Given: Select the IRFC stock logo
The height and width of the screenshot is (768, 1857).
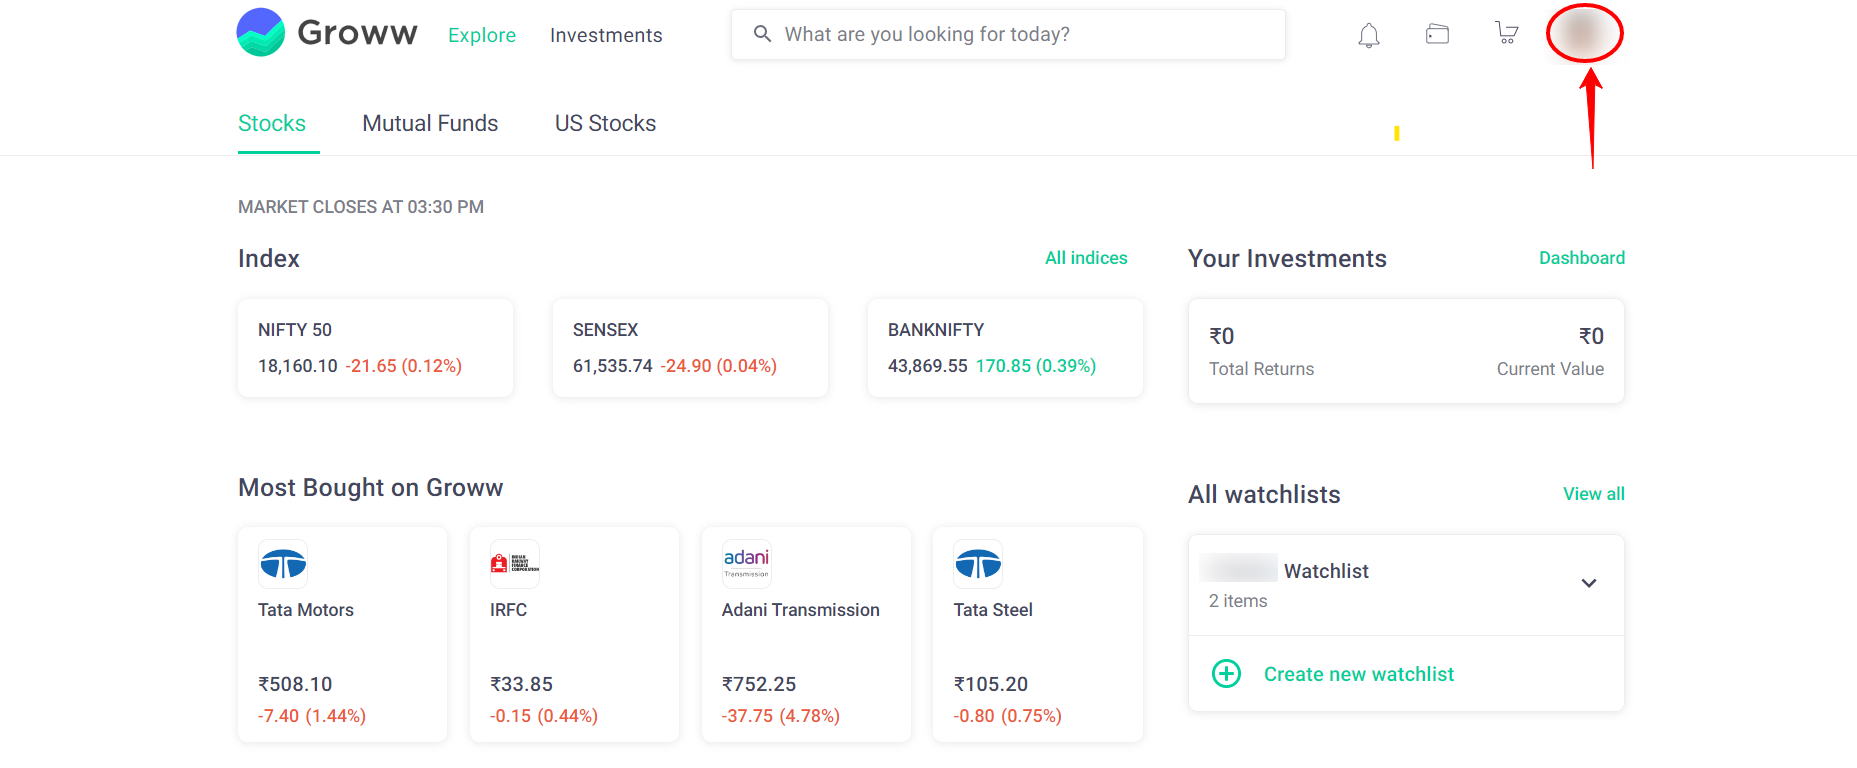Looking at the screenshot, I should click(514, 564).
